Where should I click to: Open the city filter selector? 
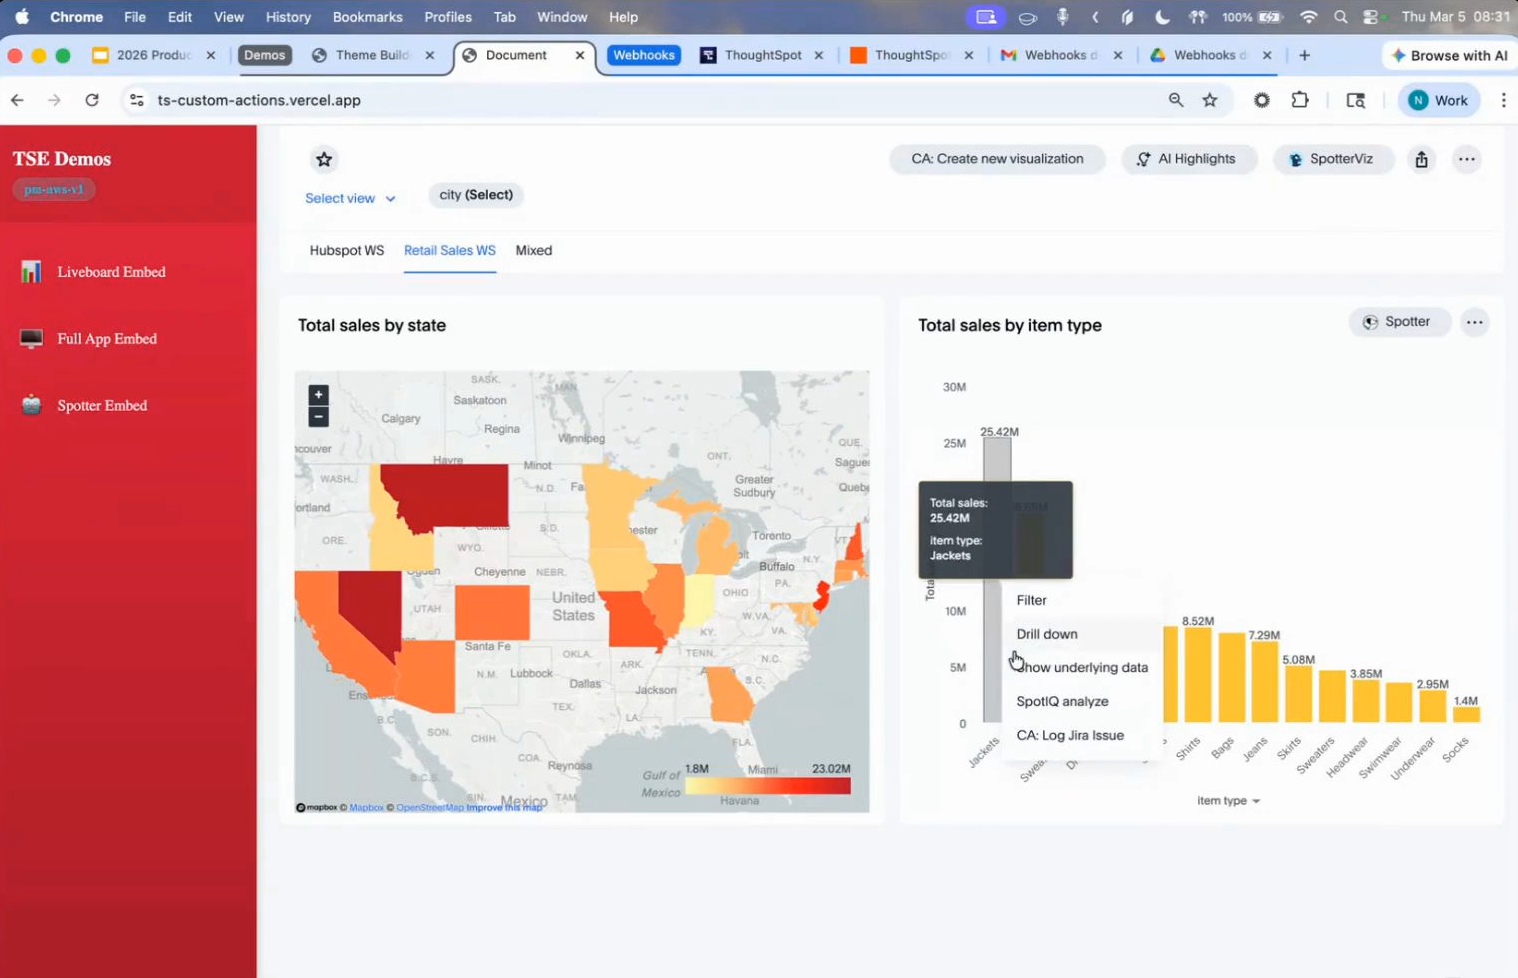point(476,195)
